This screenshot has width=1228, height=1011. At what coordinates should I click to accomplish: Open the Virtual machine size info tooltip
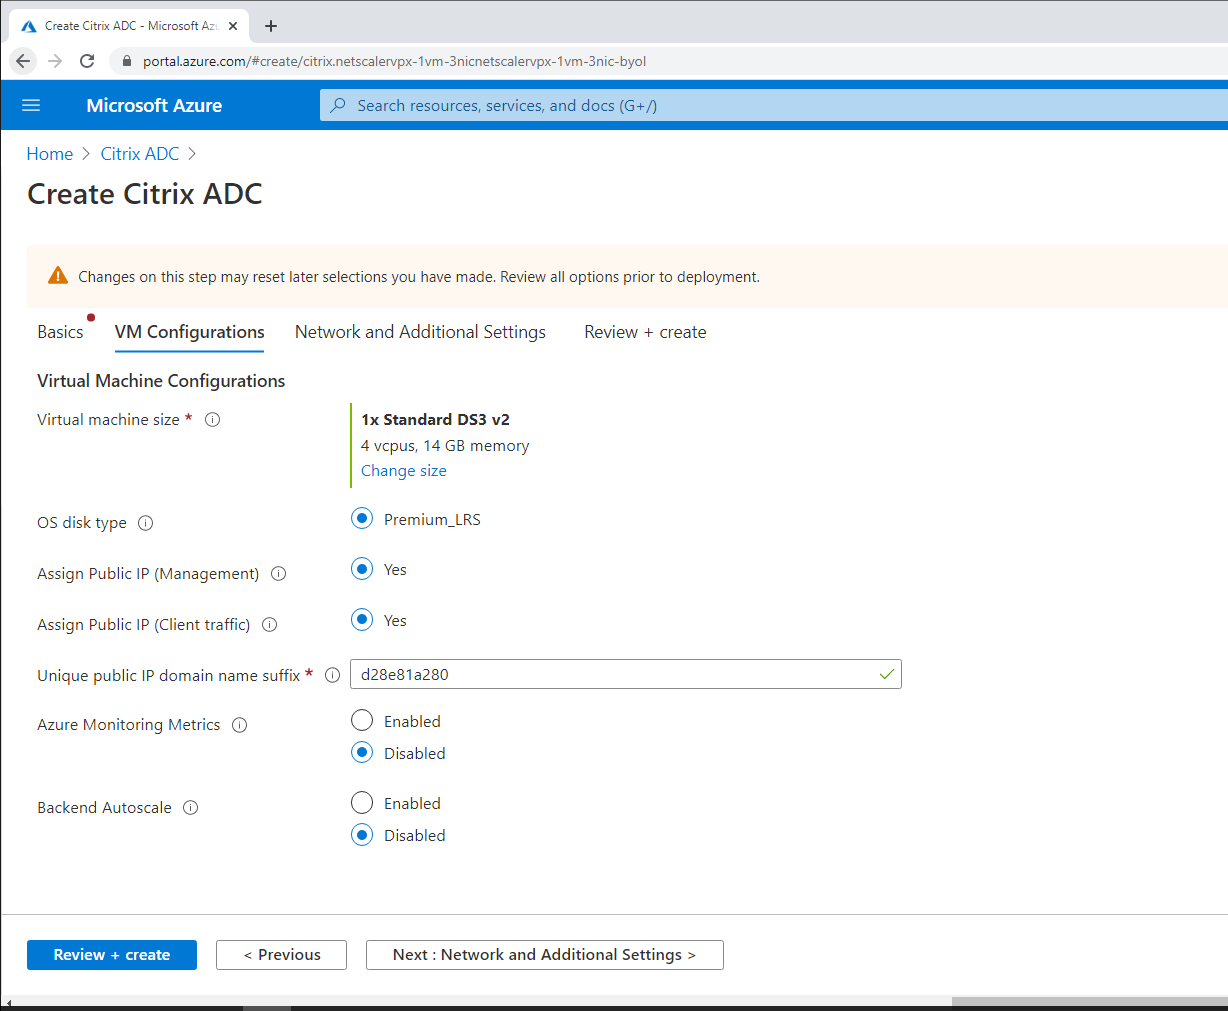pos(212,419)
